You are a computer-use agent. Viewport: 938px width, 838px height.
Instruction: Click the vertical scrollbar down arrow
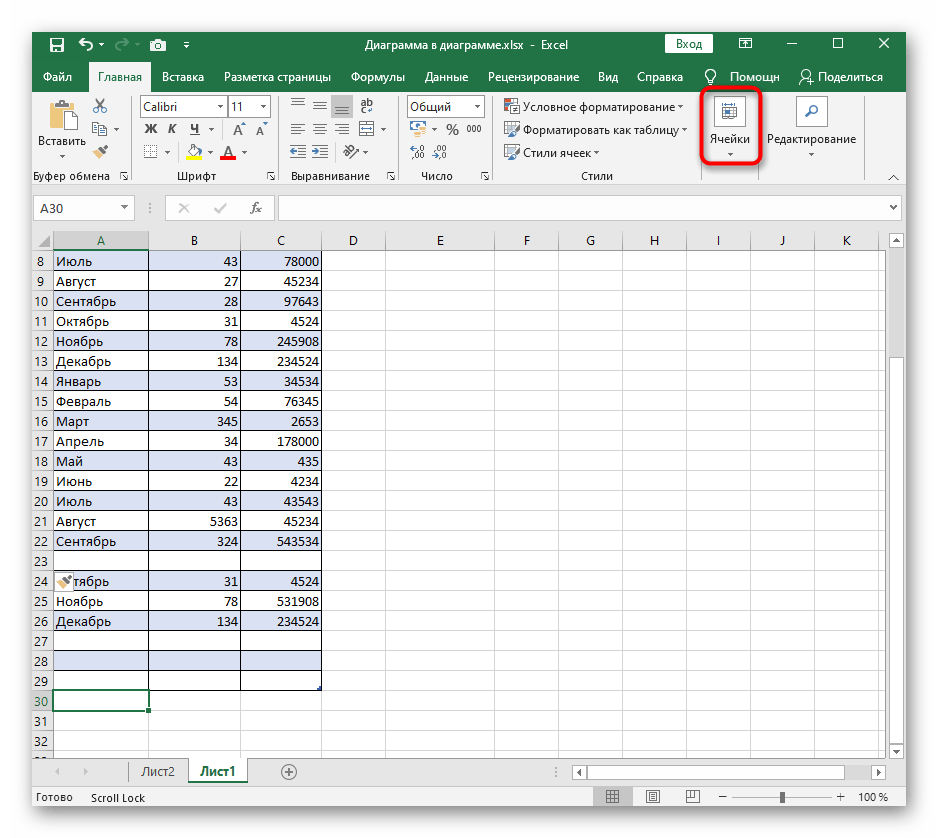click(896, 752)
